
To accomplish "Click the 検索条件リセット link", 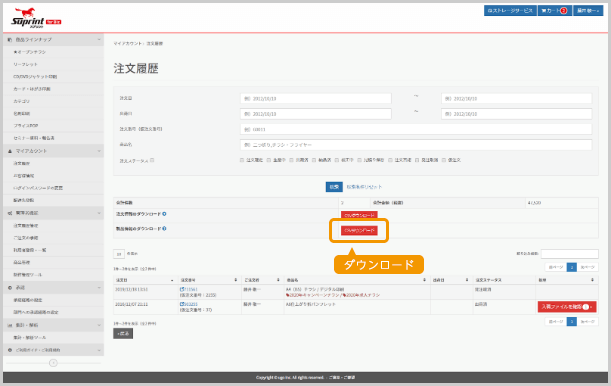I will pos(364,187).
